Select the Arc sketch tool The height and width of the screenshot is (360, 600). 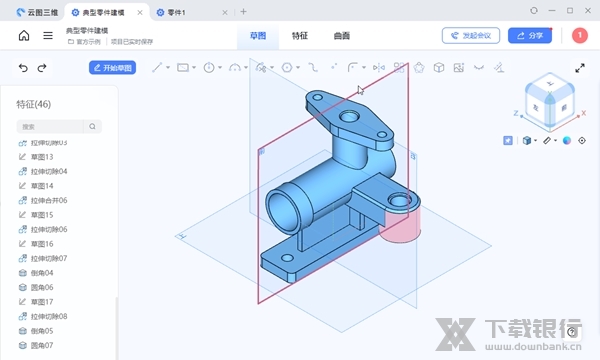235,68
